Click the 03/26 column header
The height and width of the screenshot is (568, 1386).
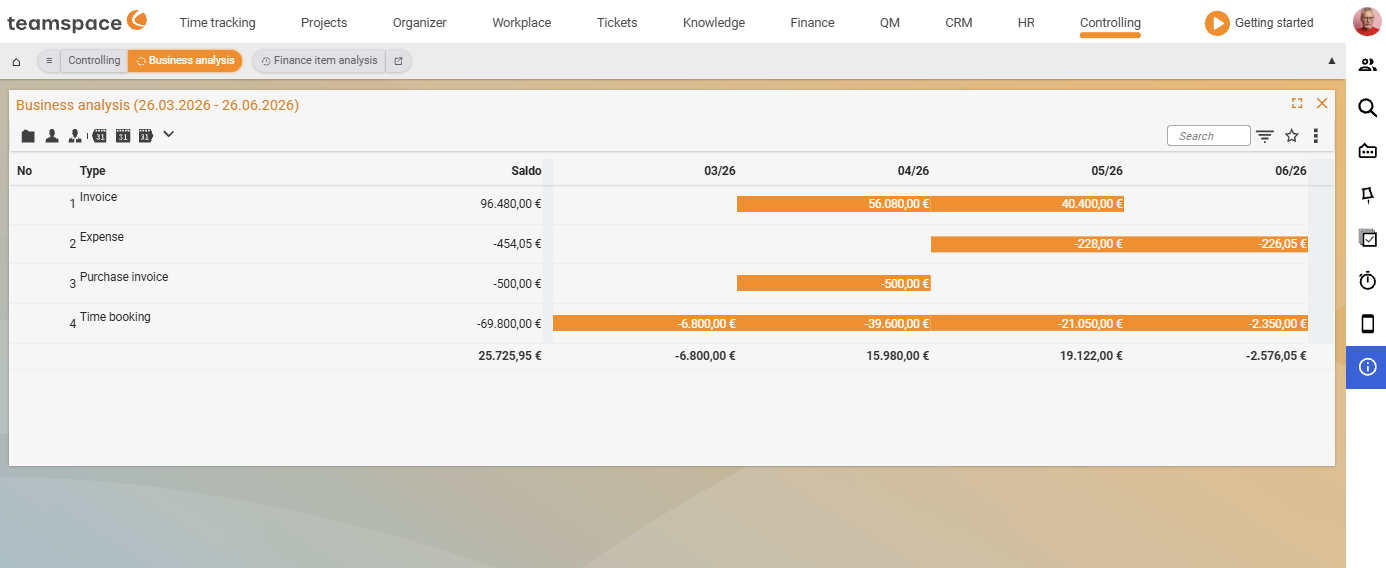tap(720, 171)
